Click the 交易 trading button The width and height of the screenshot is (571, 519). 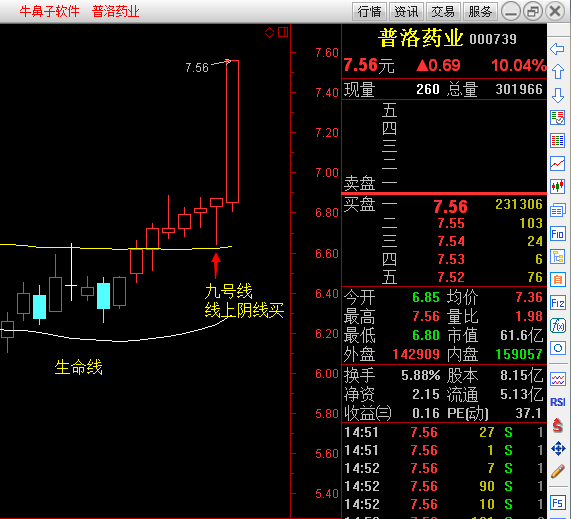pyautogui.click(x=443, y=12)
